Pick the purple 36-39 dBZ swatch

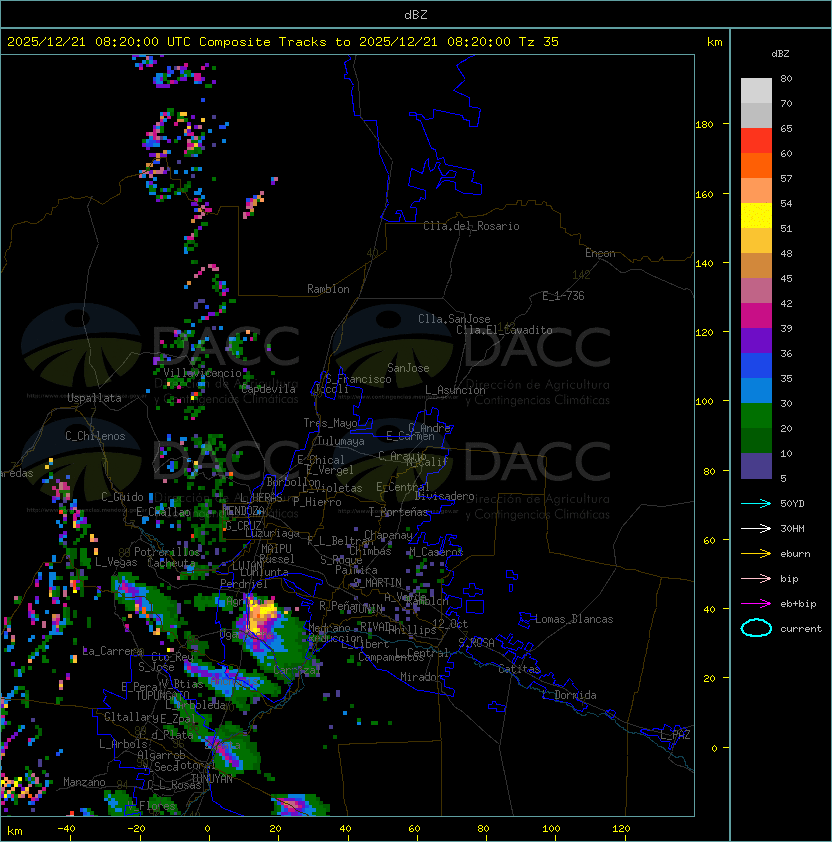click(756, 341)
